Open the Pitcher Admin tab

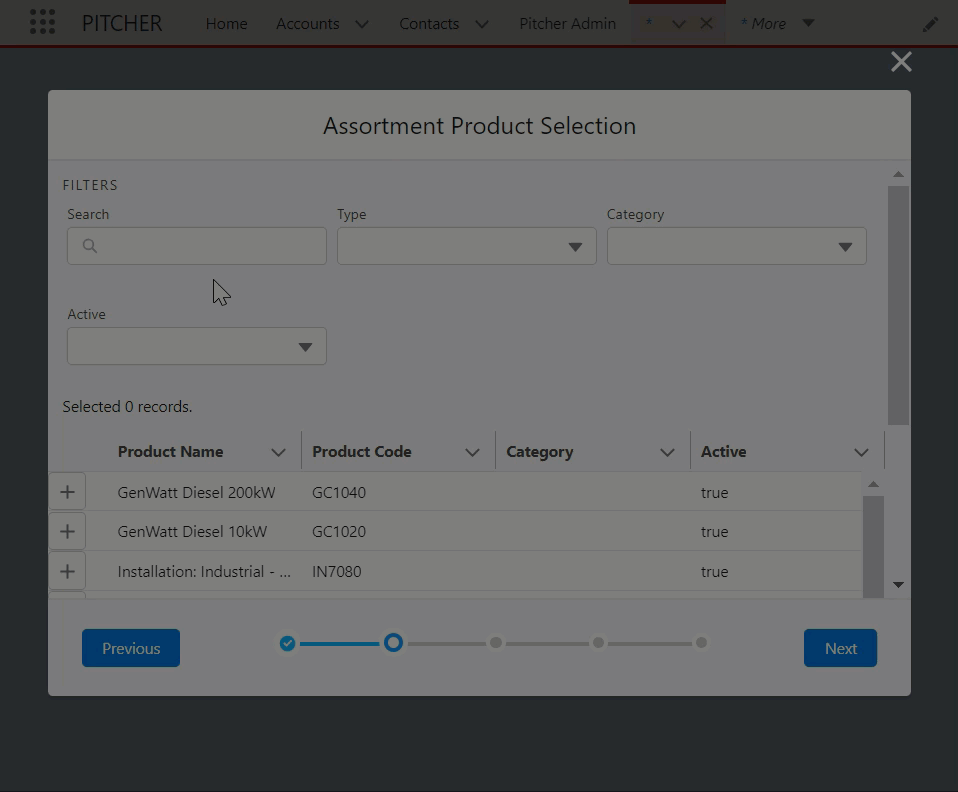pos(567,23)
